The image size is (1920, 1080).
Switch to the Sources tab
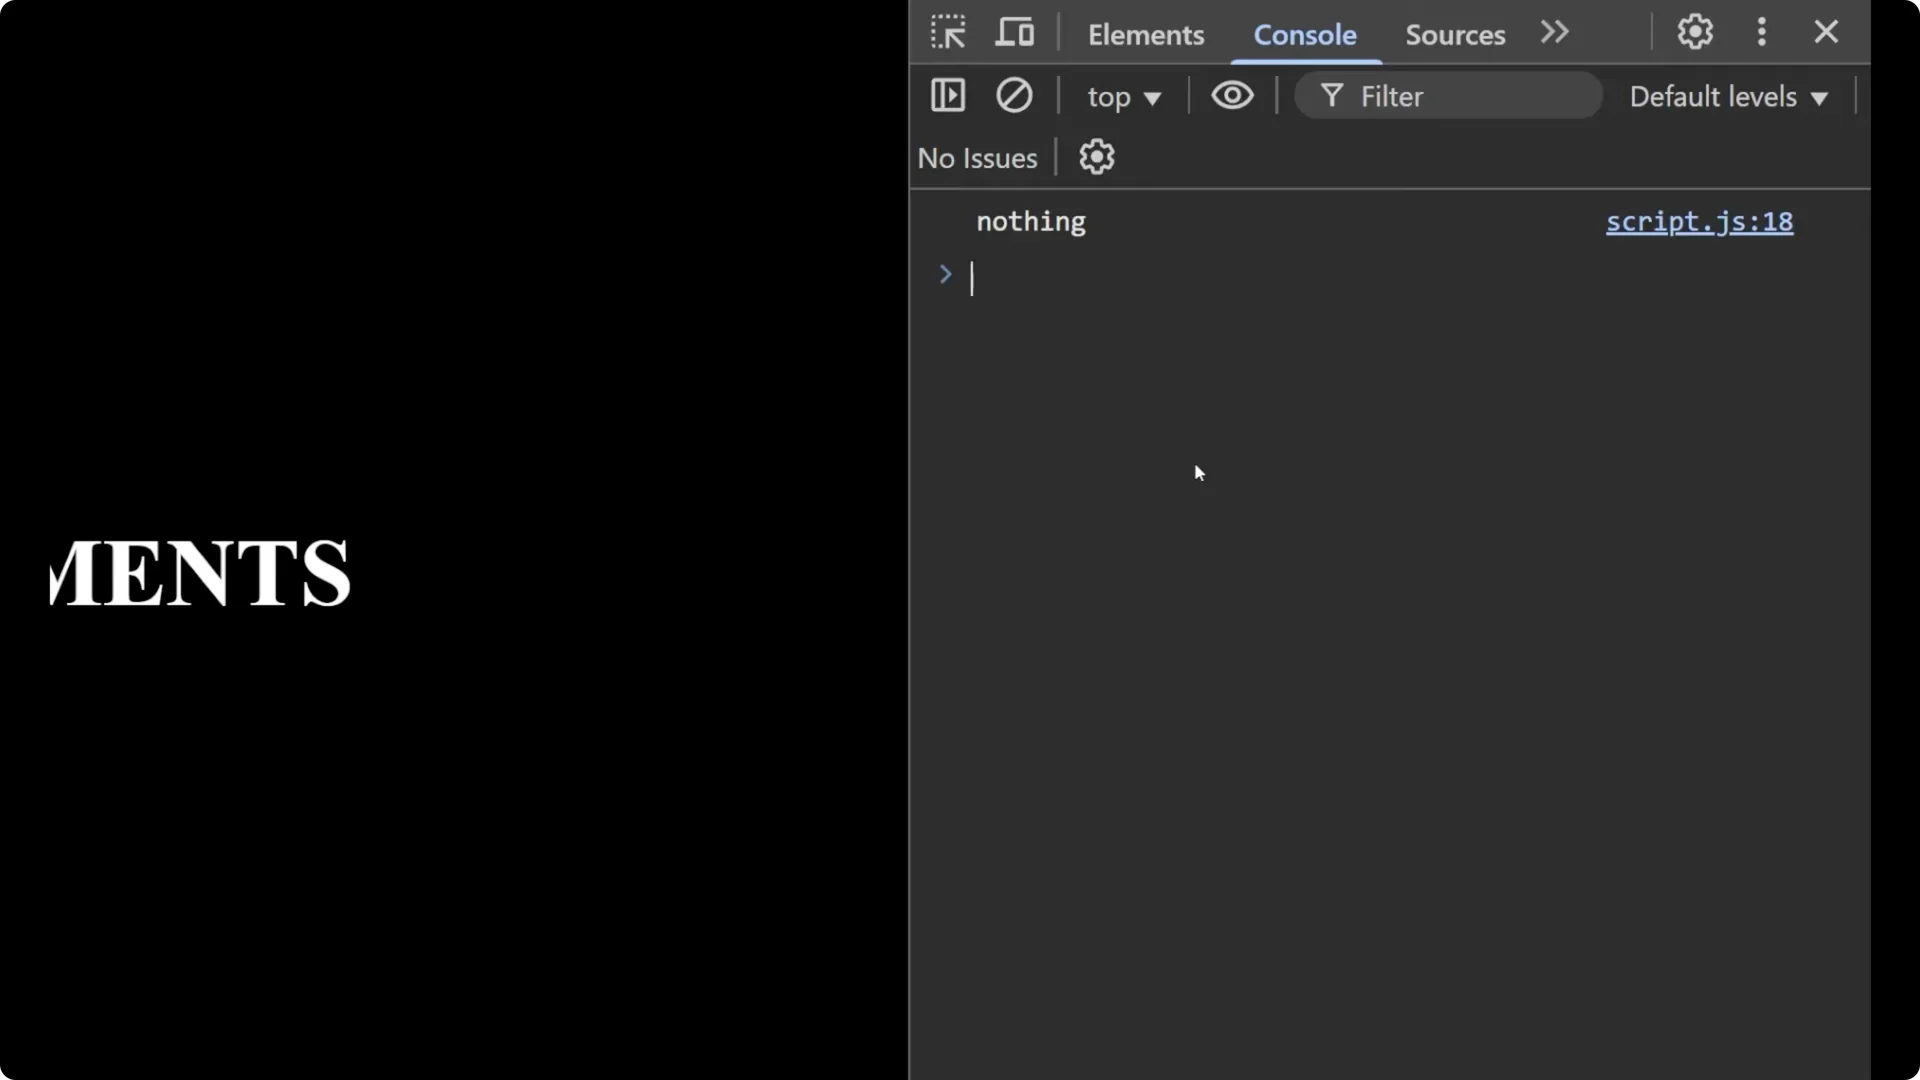tap(1455, 35)
